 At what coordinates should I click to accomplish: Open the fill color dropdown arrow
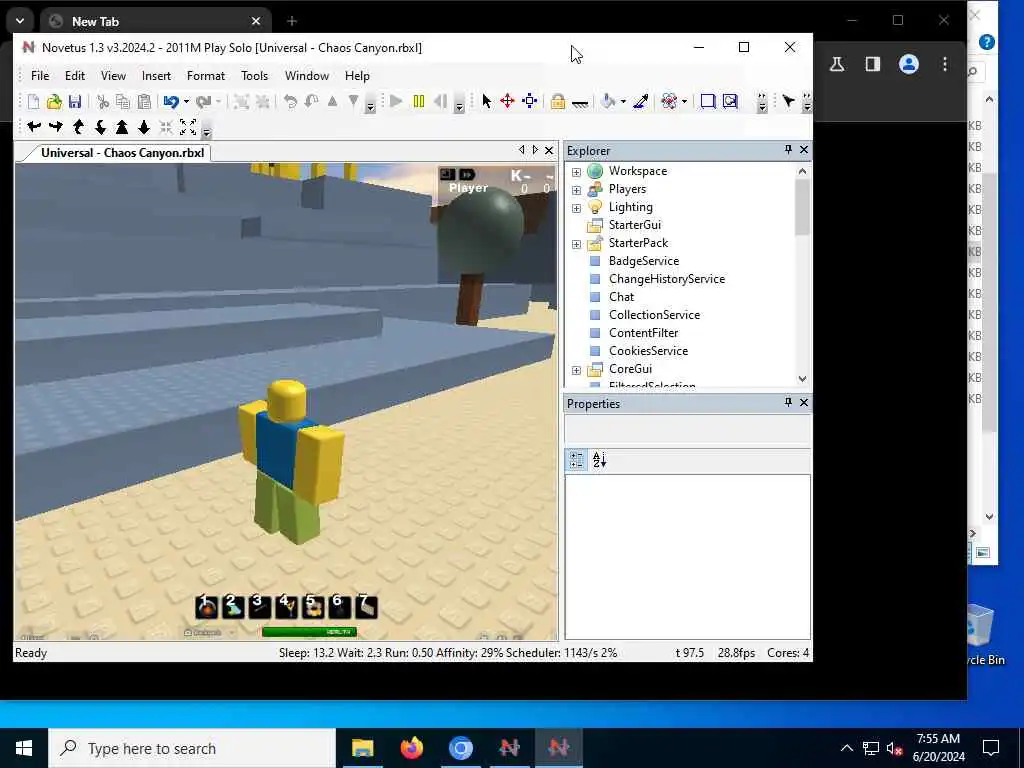[x=623, y=101]
